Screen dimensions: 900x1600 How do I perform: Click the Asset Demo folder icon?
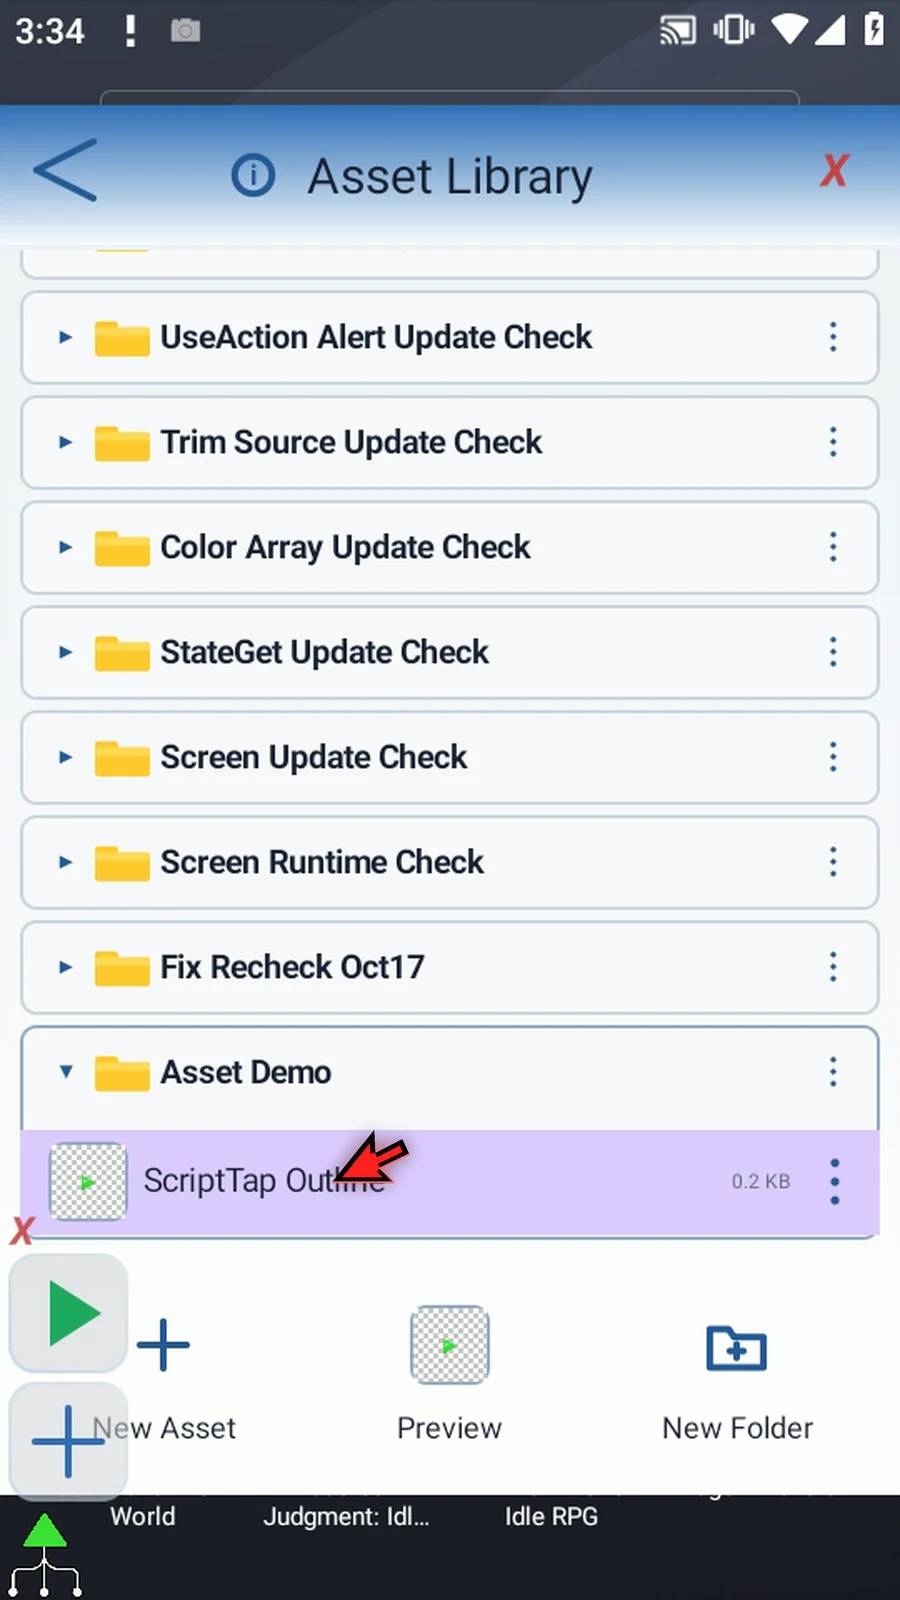(122, 1073)
